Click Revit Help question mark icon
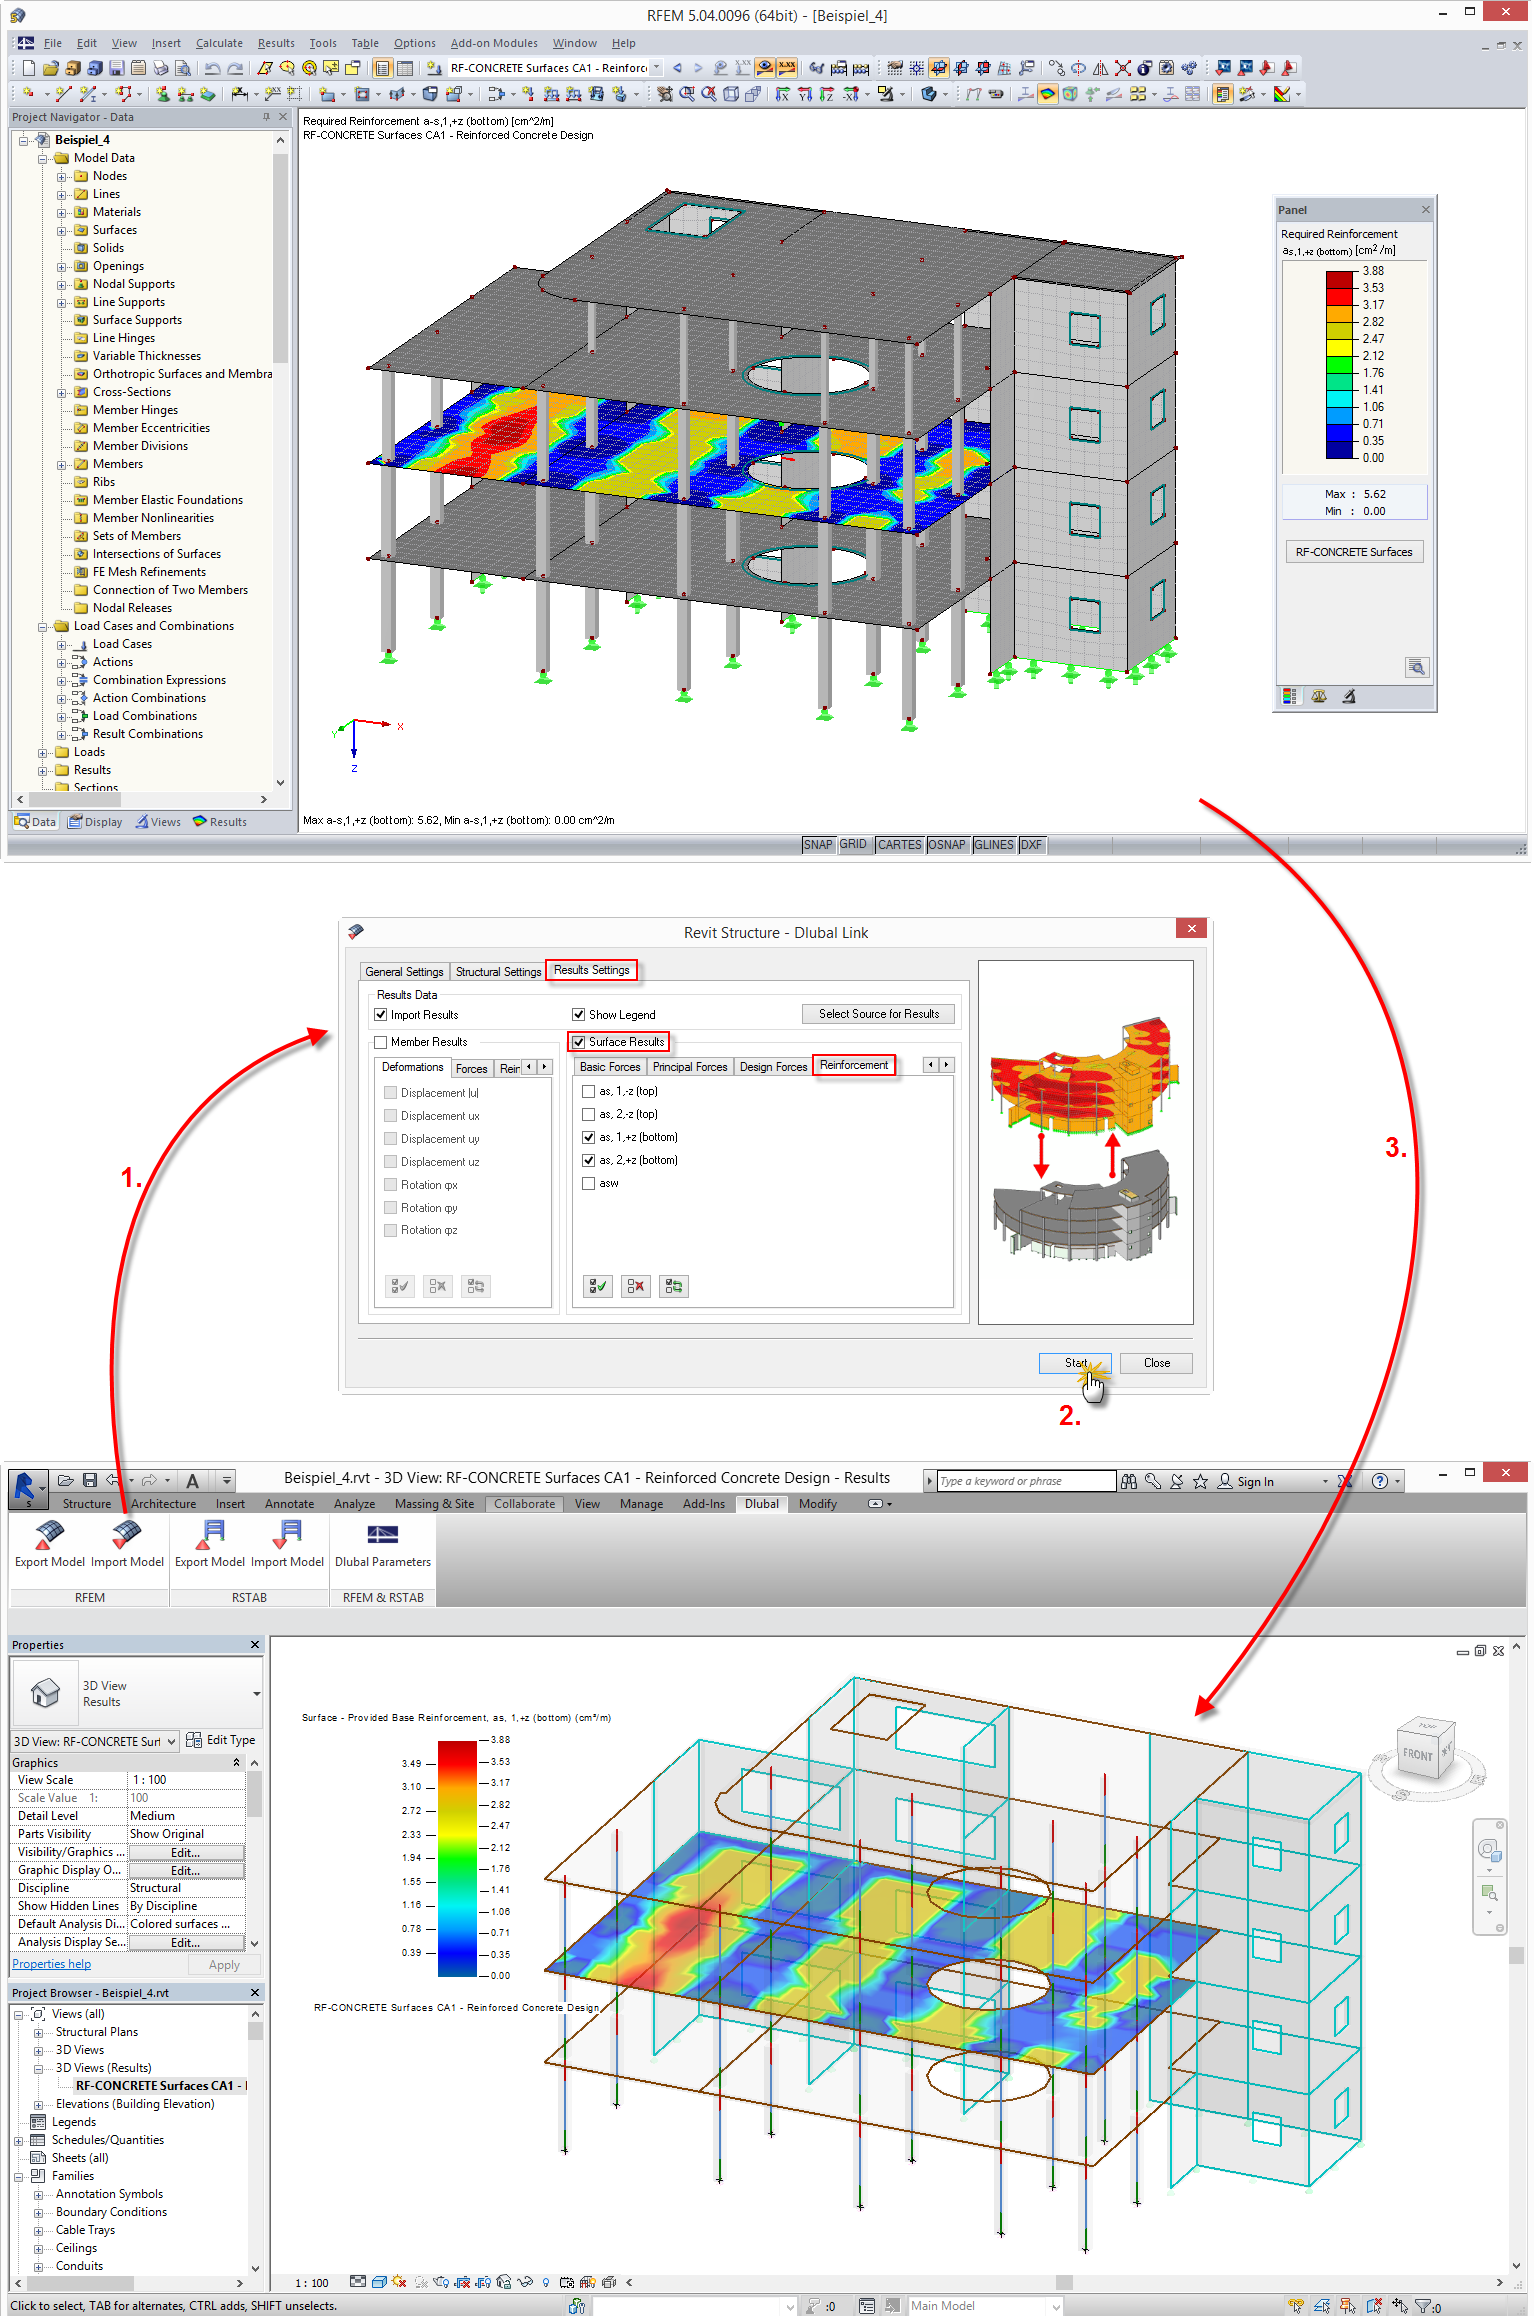1534x2316 pixels. (x=1380, y=1481)
